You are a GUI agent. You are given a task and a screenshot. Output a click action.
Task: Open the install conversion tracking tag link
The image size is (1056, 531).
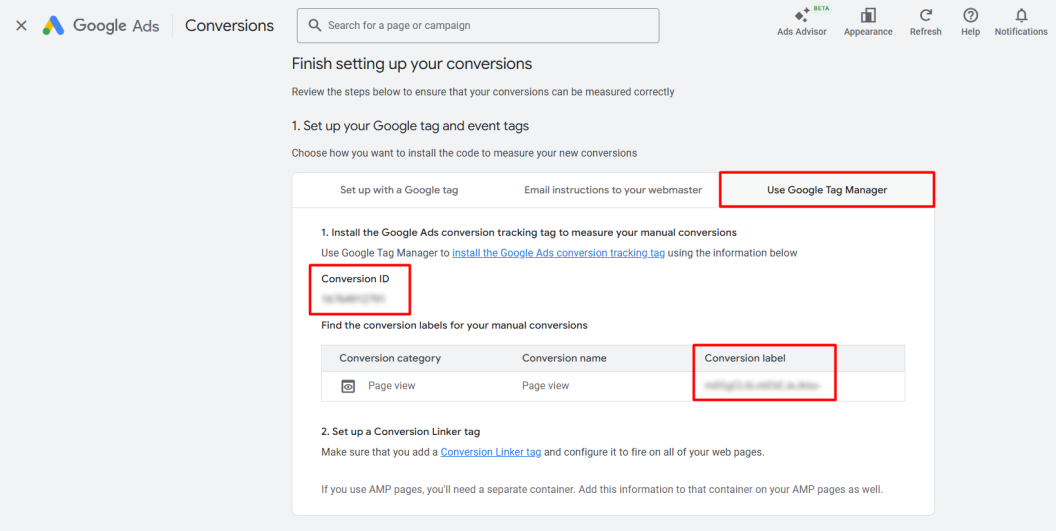coord(558,253)
